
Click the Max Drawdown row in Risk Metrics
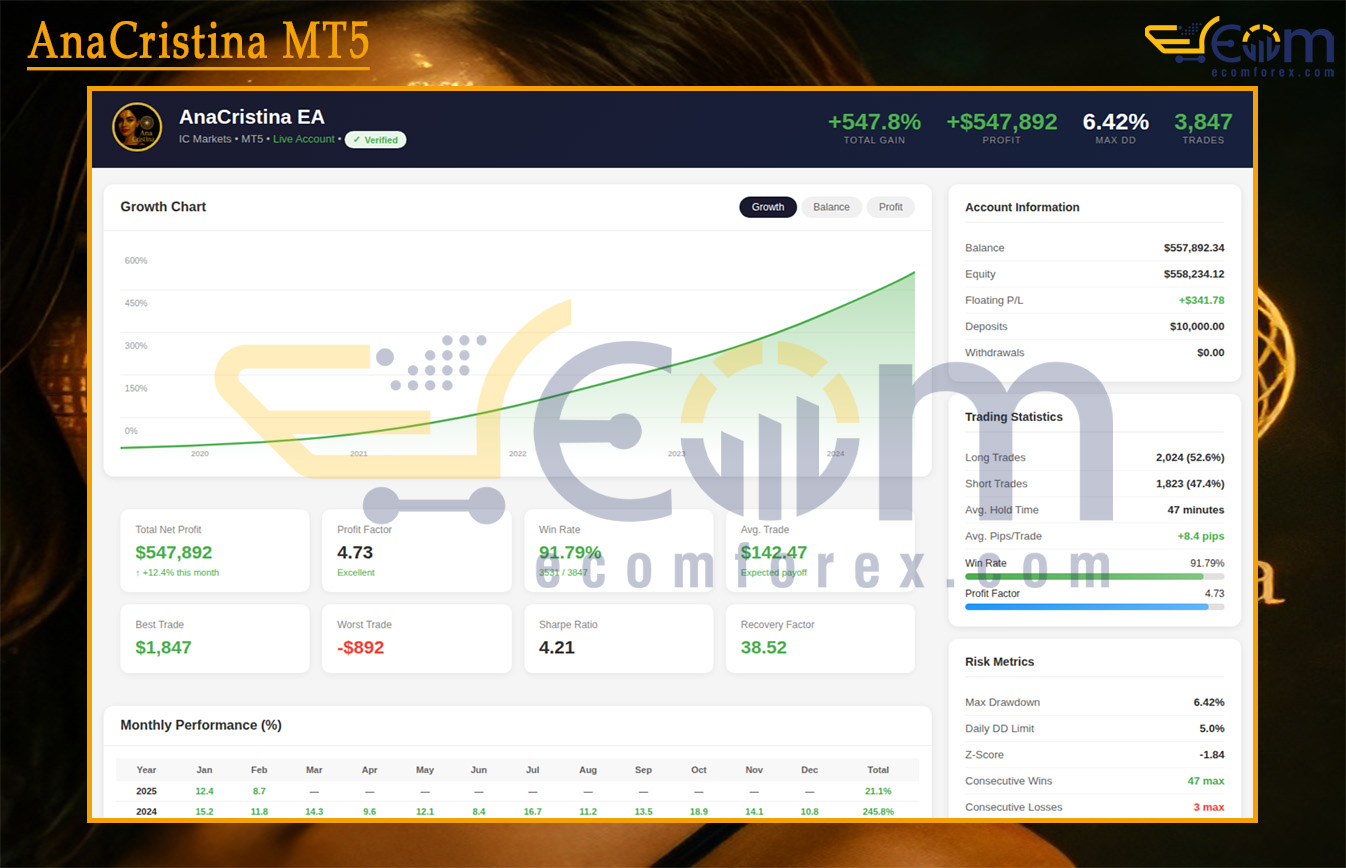click(x=1094, y=702)
